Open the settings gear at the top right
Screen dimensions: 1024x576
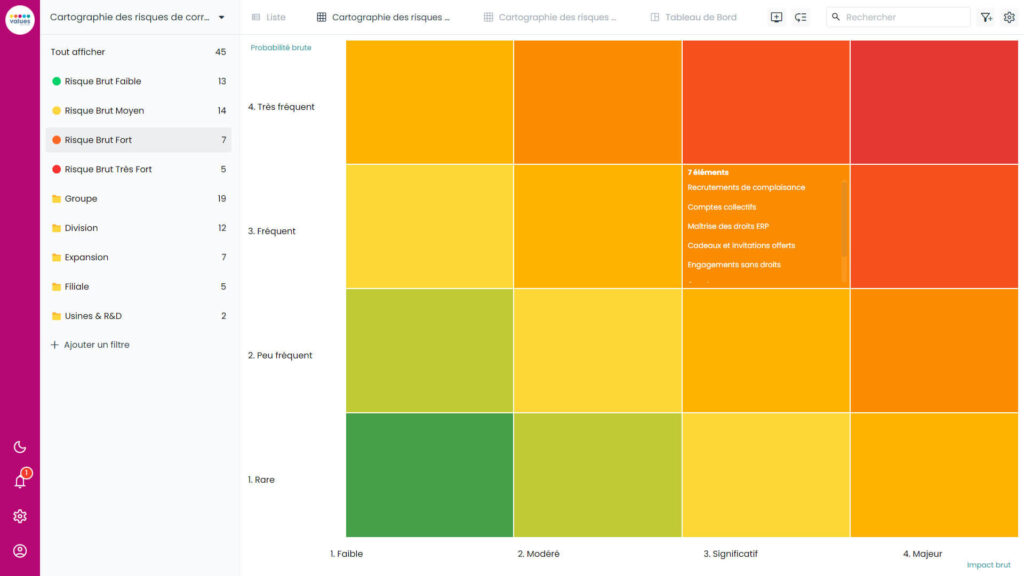point(1010,17)
